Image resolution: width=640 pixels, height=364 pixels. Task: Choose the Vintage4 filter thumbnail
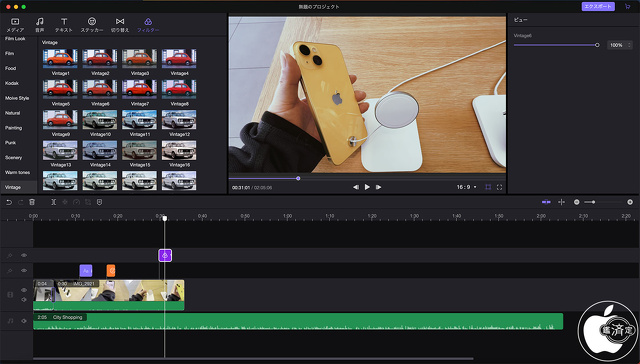pyautogui.click(x=179, y=58)
